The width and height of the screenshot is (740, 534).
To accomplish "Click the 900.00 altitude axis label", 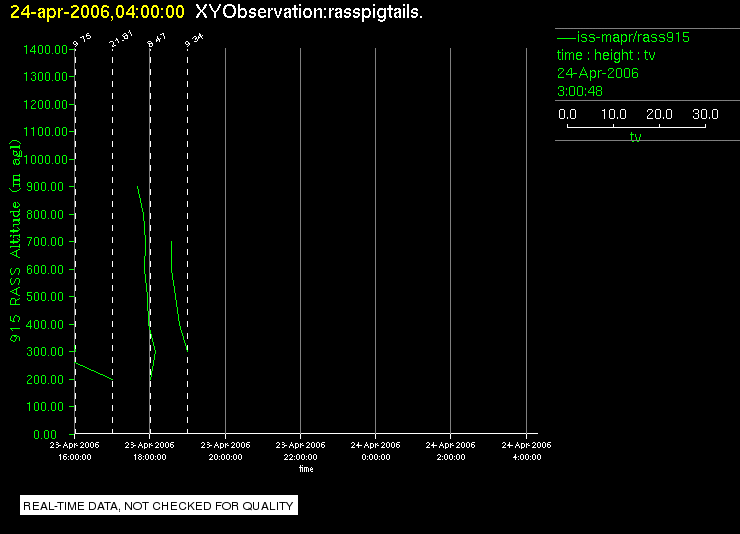I will pos(45,187).
